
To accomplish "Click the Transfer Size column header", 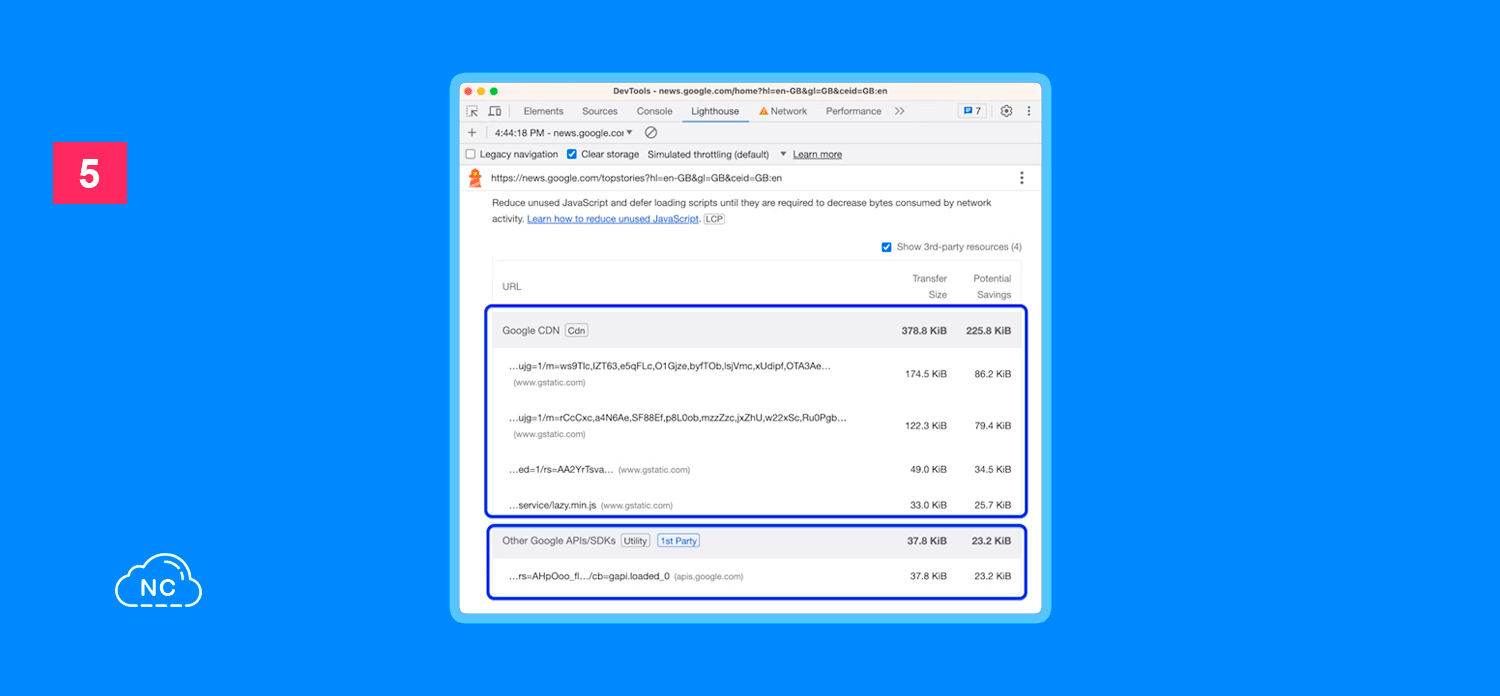I will point(929,286).
